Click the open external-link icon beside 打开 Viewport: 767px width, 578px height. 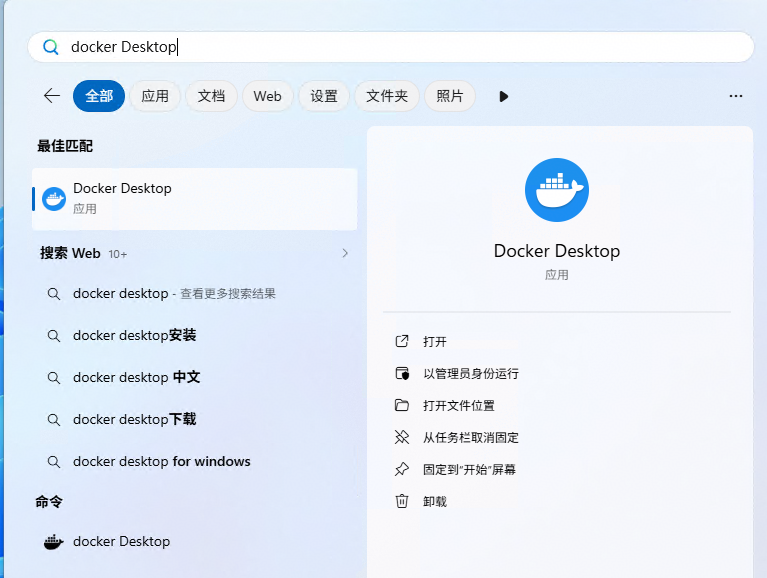pyautogui.click(x=402, y=341)
